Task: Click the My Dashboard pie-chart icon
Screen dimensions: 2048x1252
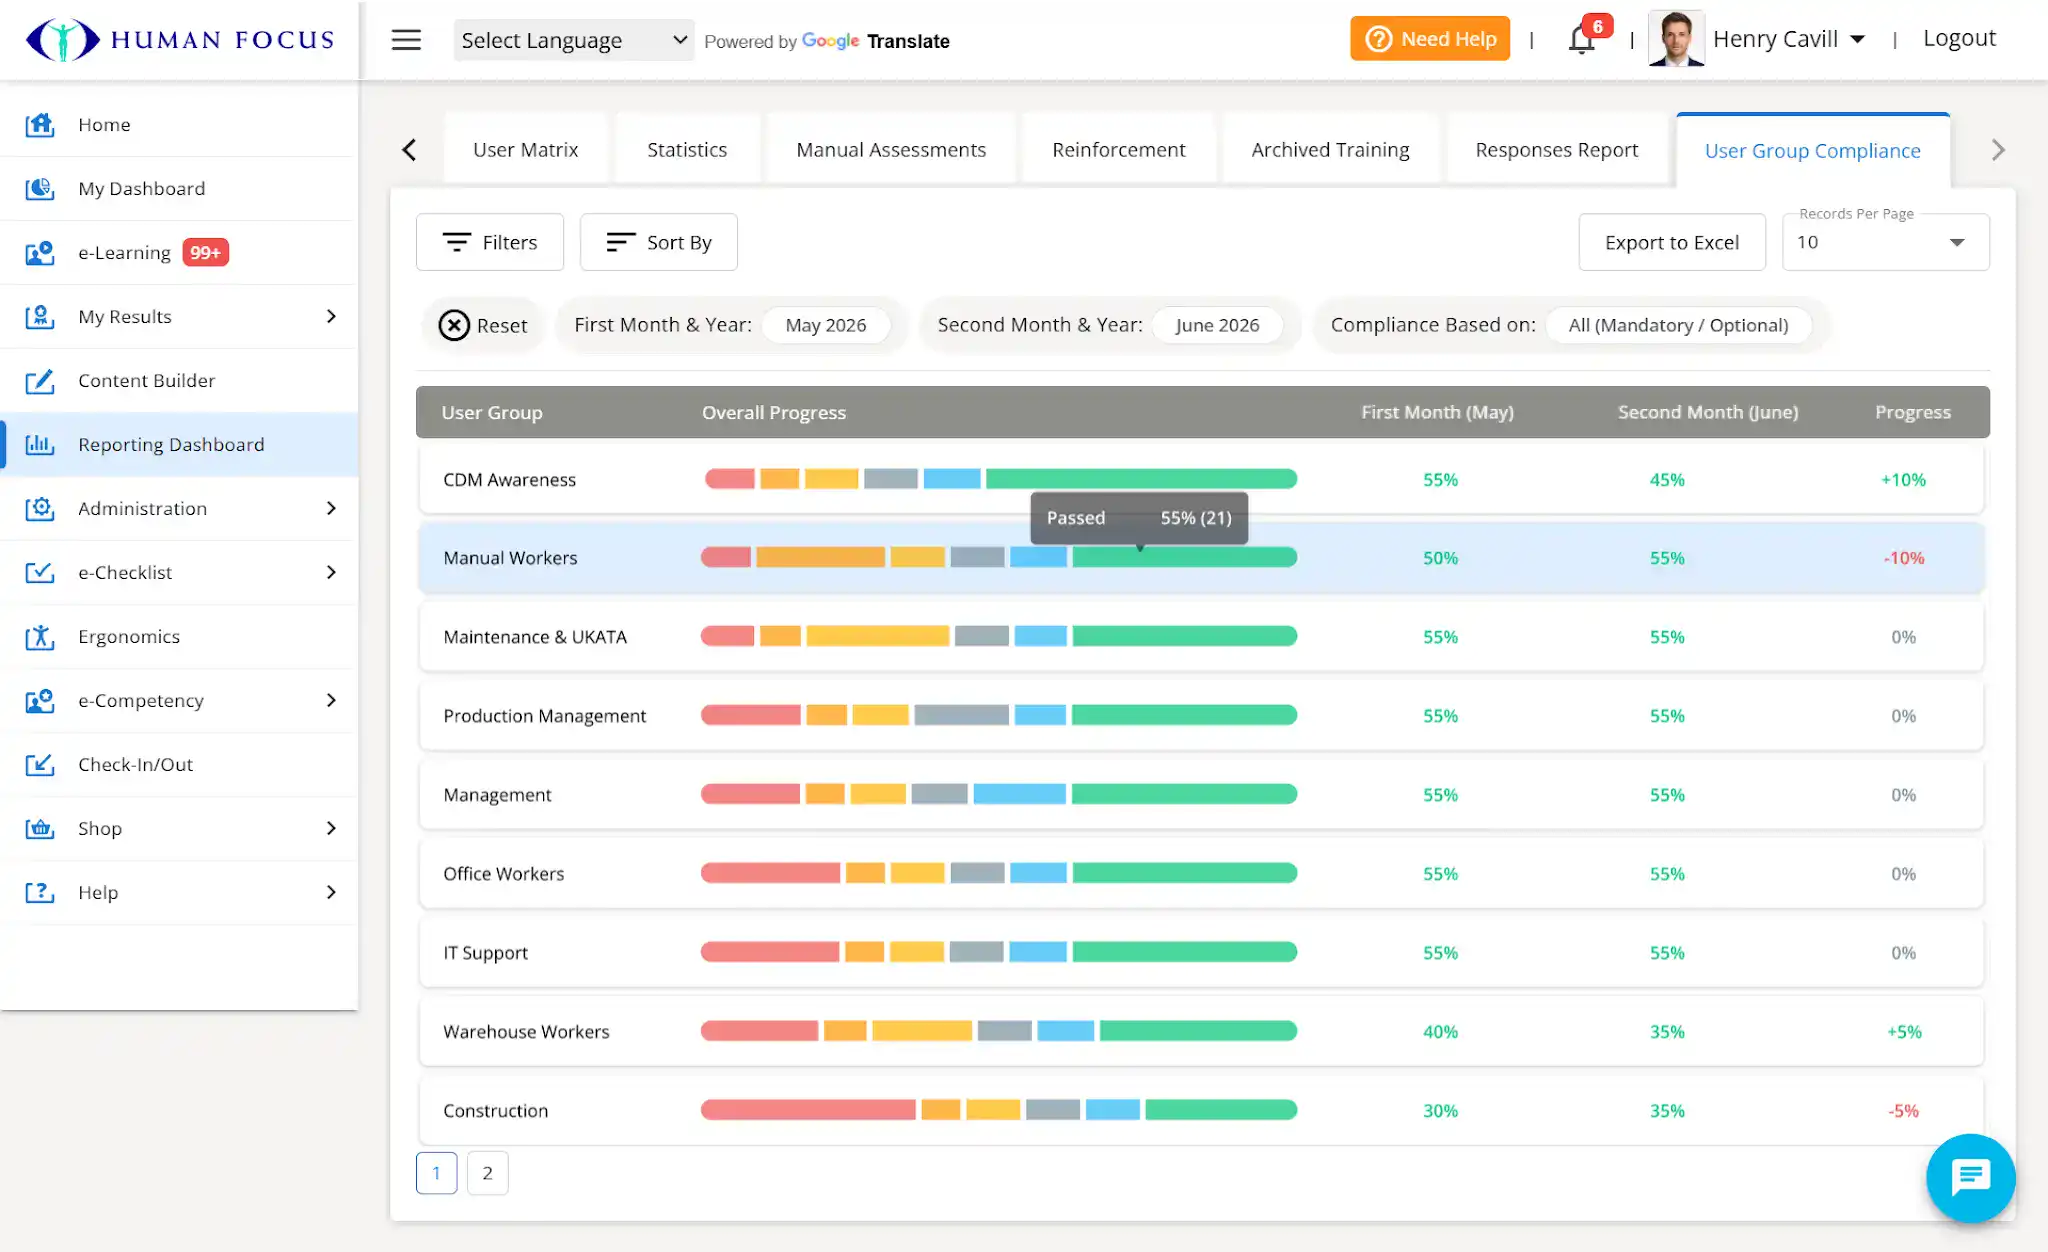Action: 40,188
